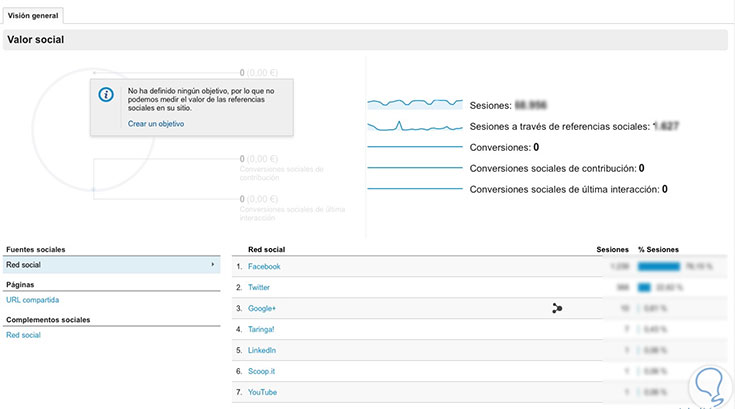Image resolution: width=735 pixels, height=409 pixels.
Task: Open the Visión general tab
Action: pos(33,15)
